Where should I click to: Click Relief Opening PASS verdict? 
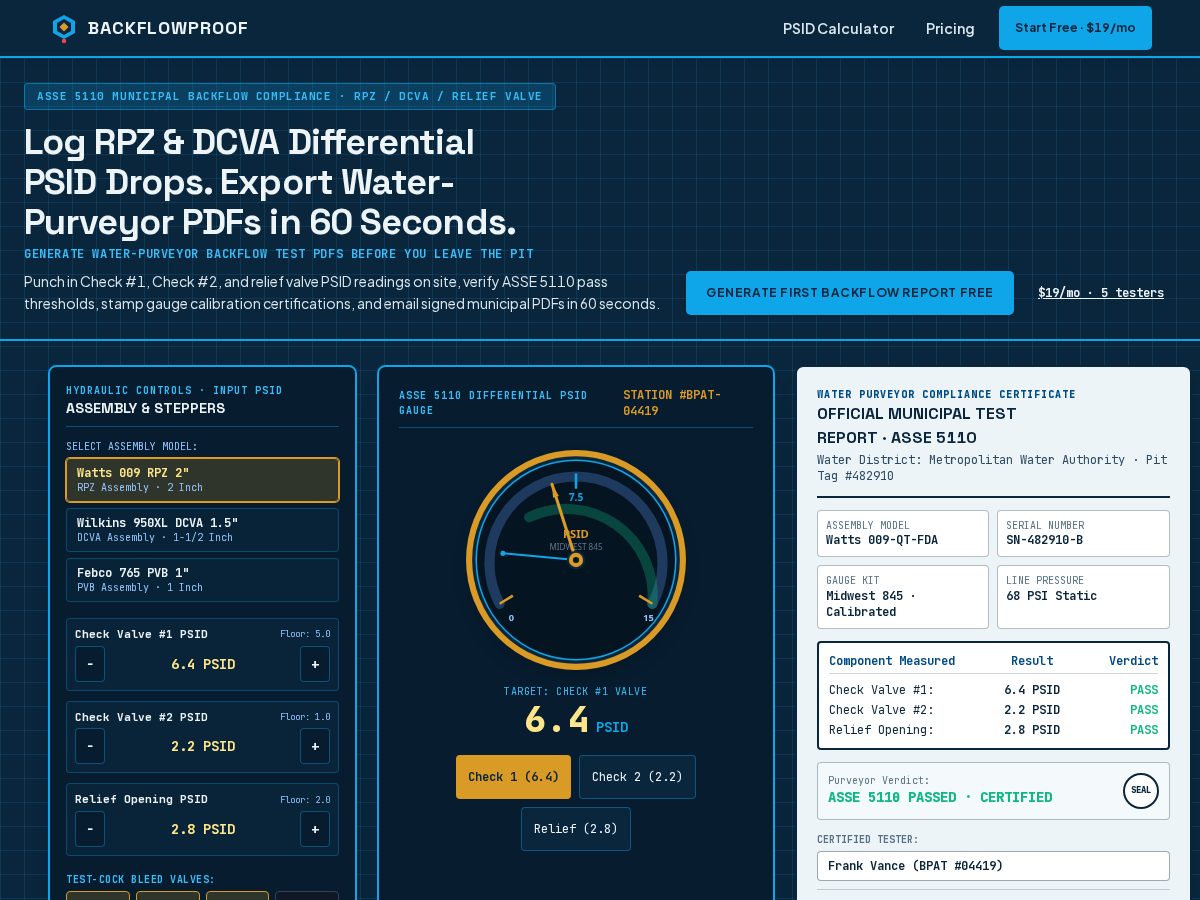1144,730
